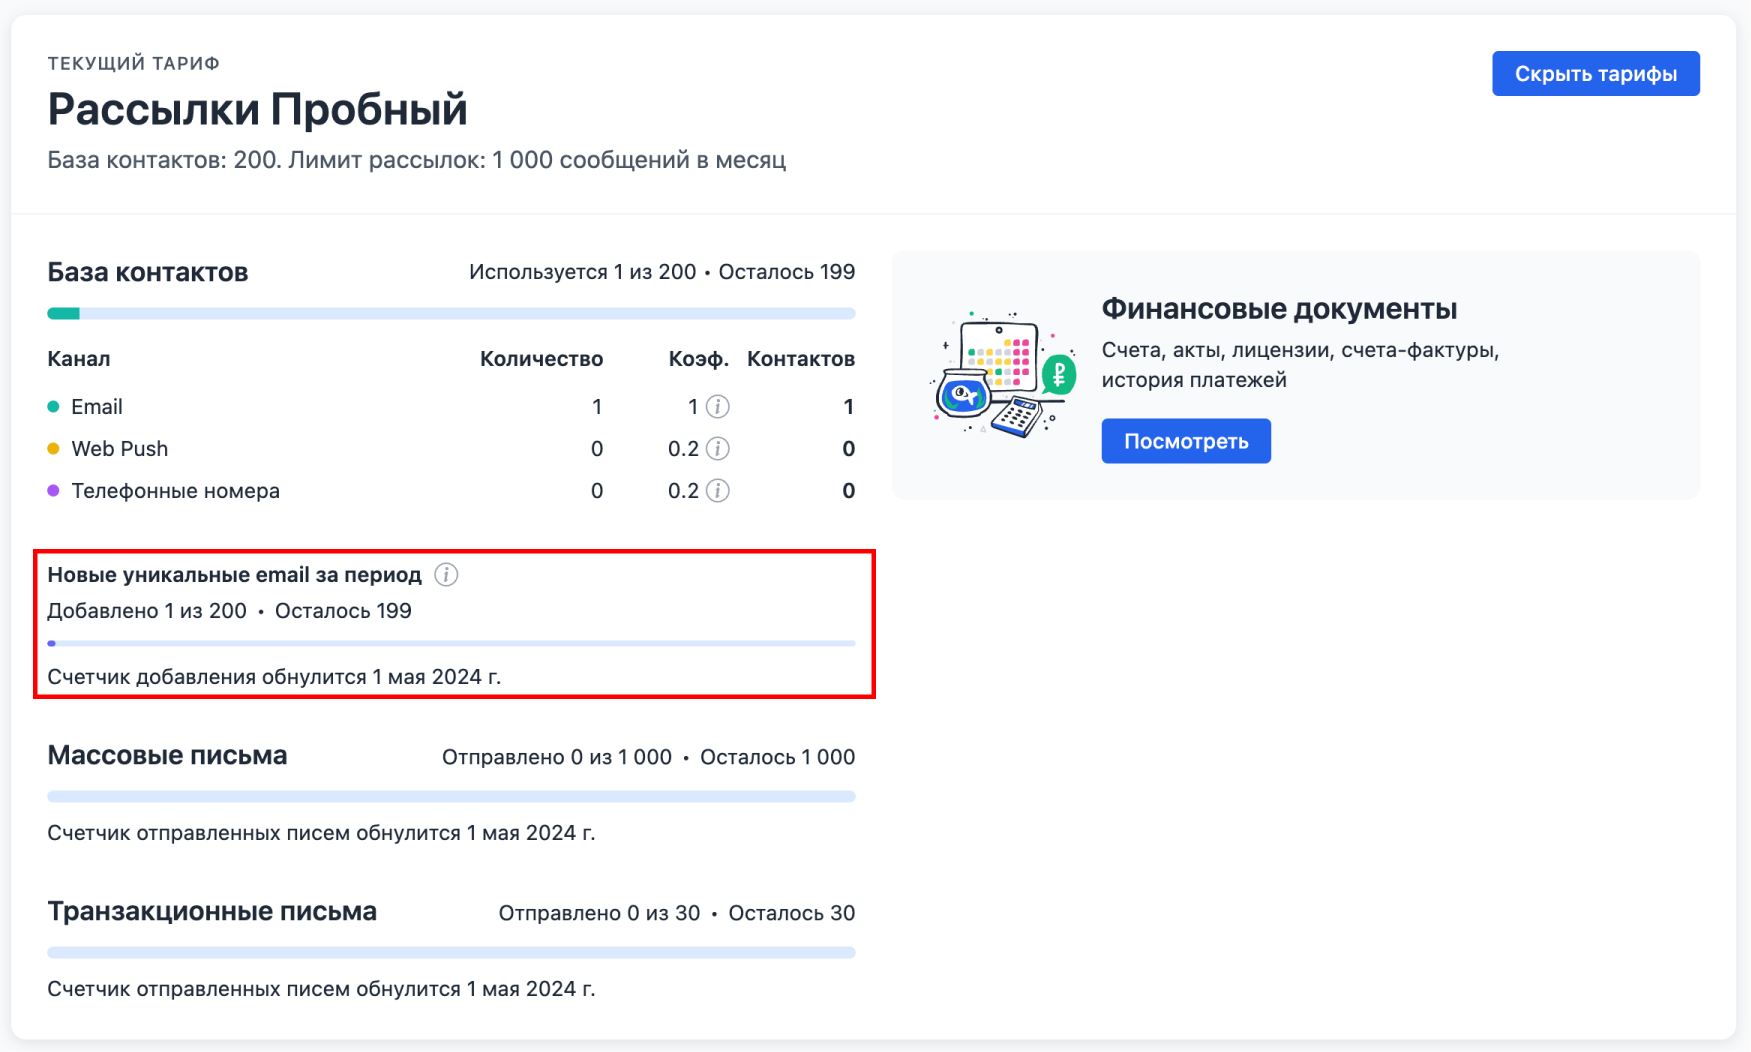Select the Телефонные номера channel label

tap(176, 491)
